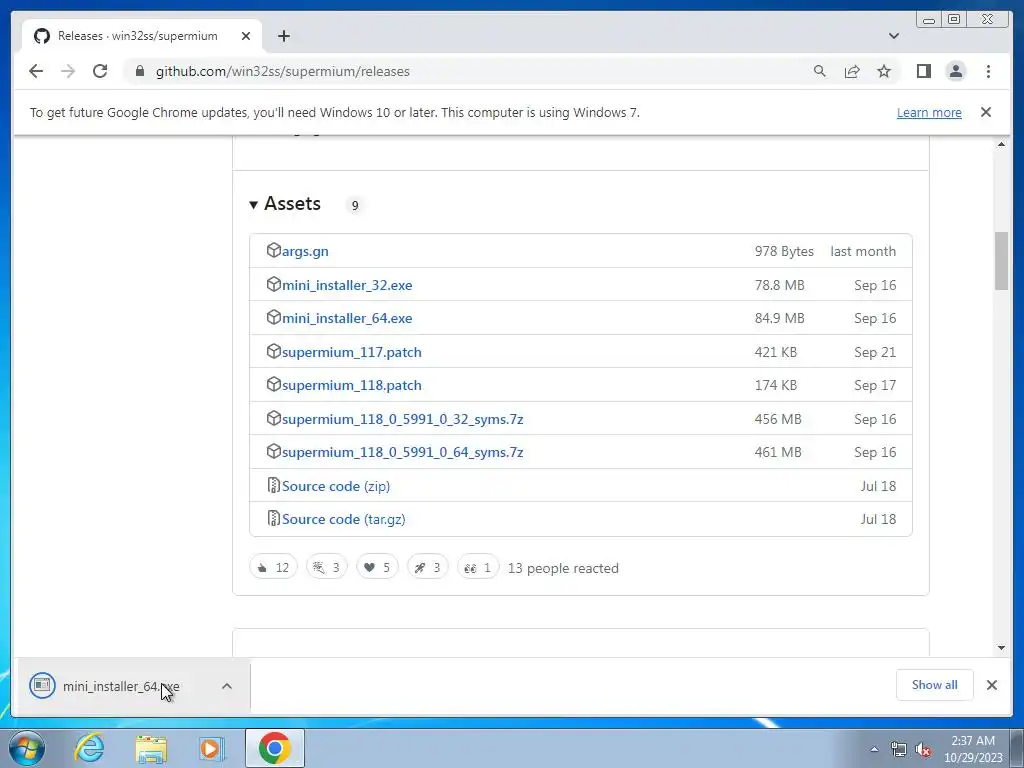
Task: Close the downloads bar
Action: point(992,685)
